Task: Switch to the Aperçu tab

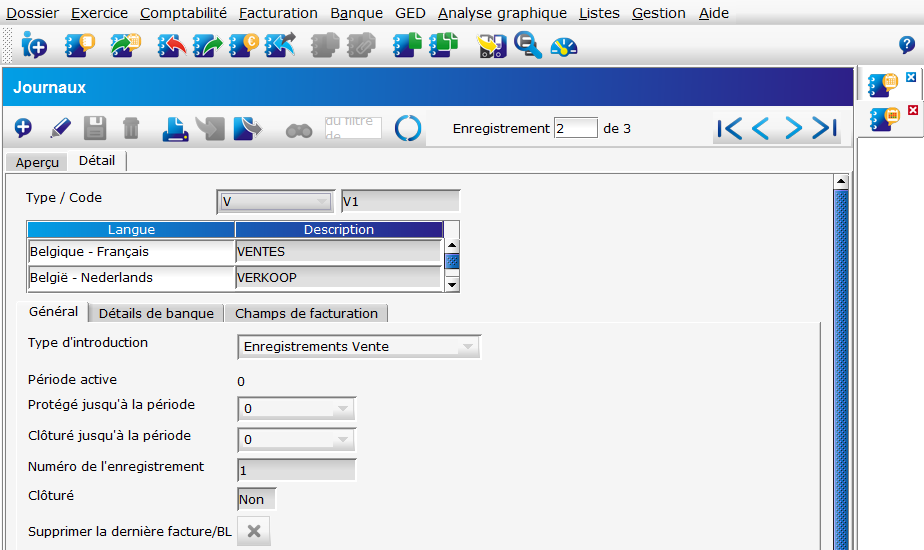Action: (x=37, y=162)
